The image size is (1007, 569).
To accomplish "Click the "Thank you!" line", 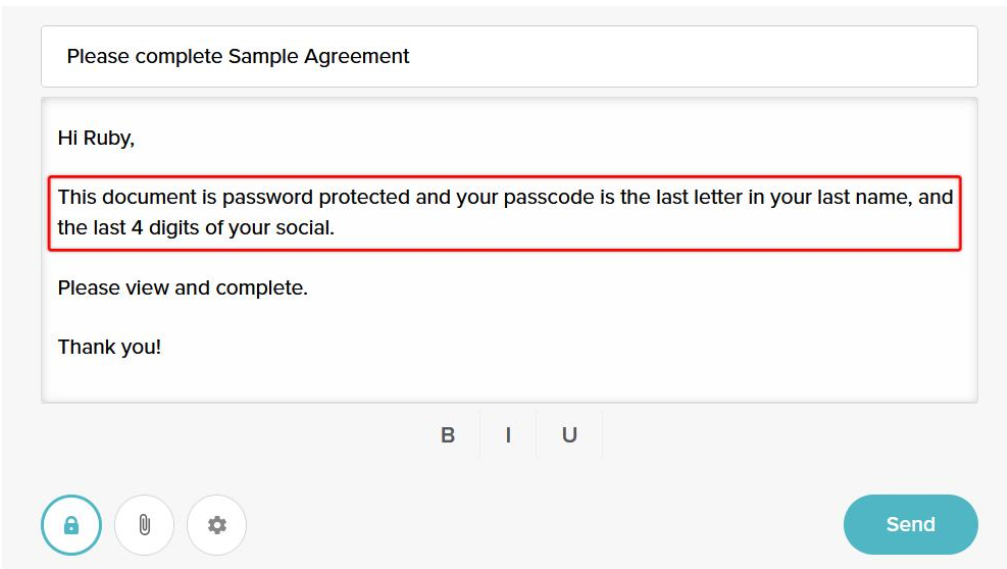I will click(x=109, y=347).
